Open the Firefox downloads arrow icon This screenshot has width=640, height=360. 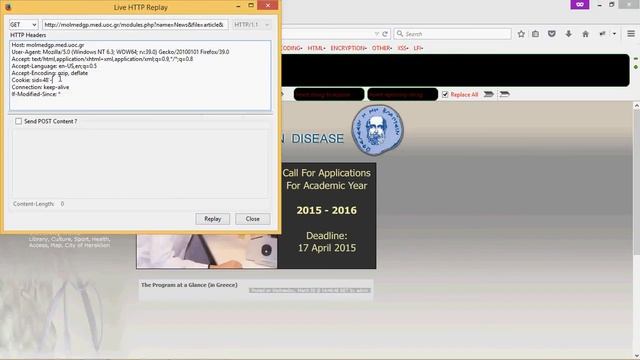pyautogui.click(x=569, y=34)
